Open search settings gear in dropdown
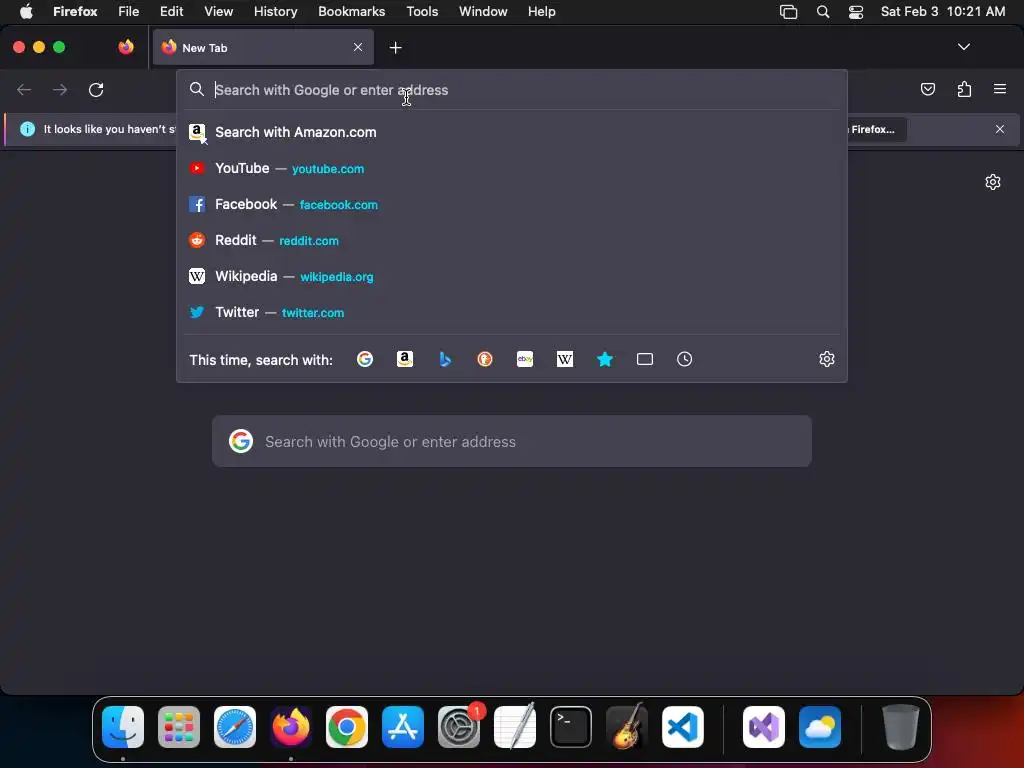This screenshot has width=1024, height=768. click(x=827, y=359)
